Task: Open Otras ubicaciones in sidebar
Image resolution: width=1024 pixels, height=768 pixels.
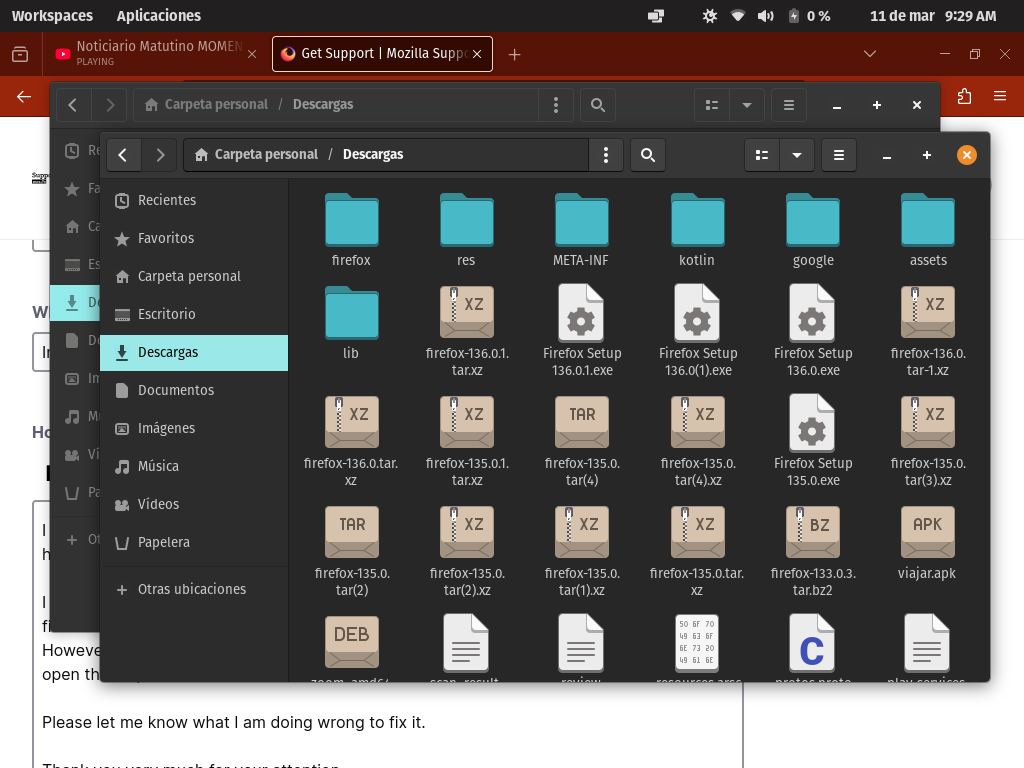Action: (x=194, y=590)
